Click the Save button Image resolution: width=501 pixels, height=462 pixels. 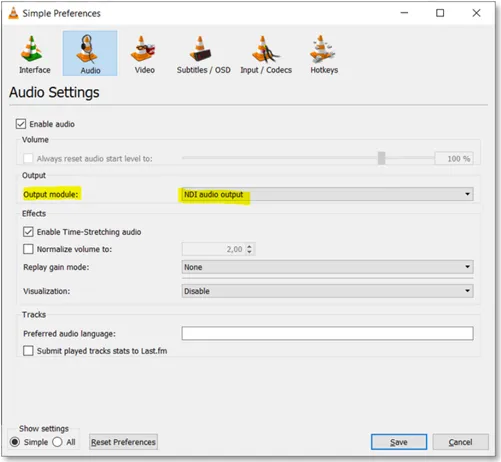399,442
